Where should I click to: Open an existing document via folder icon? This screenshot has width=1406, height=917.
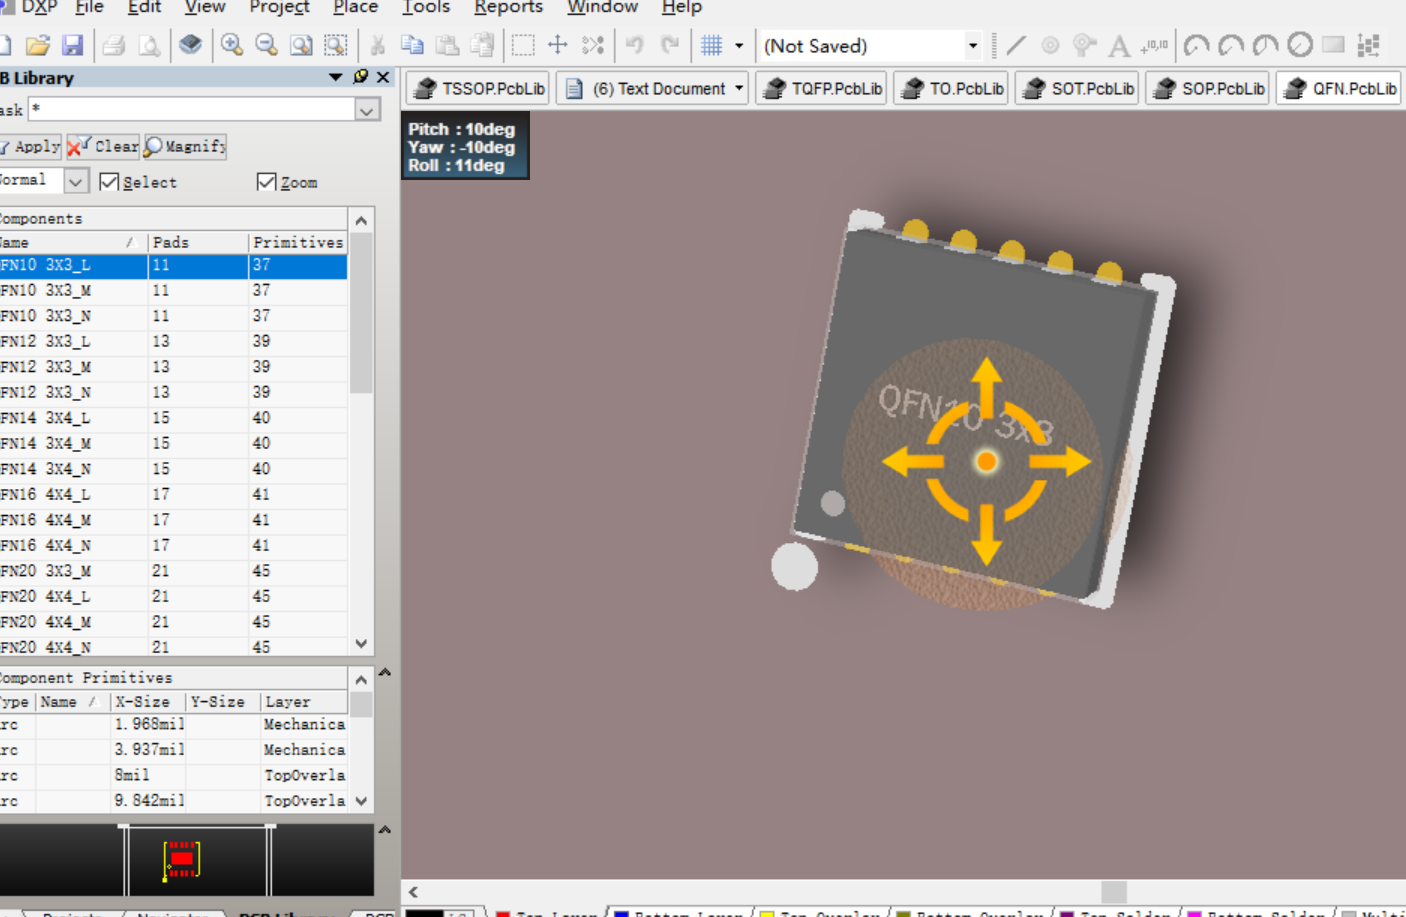click(38, 45)
